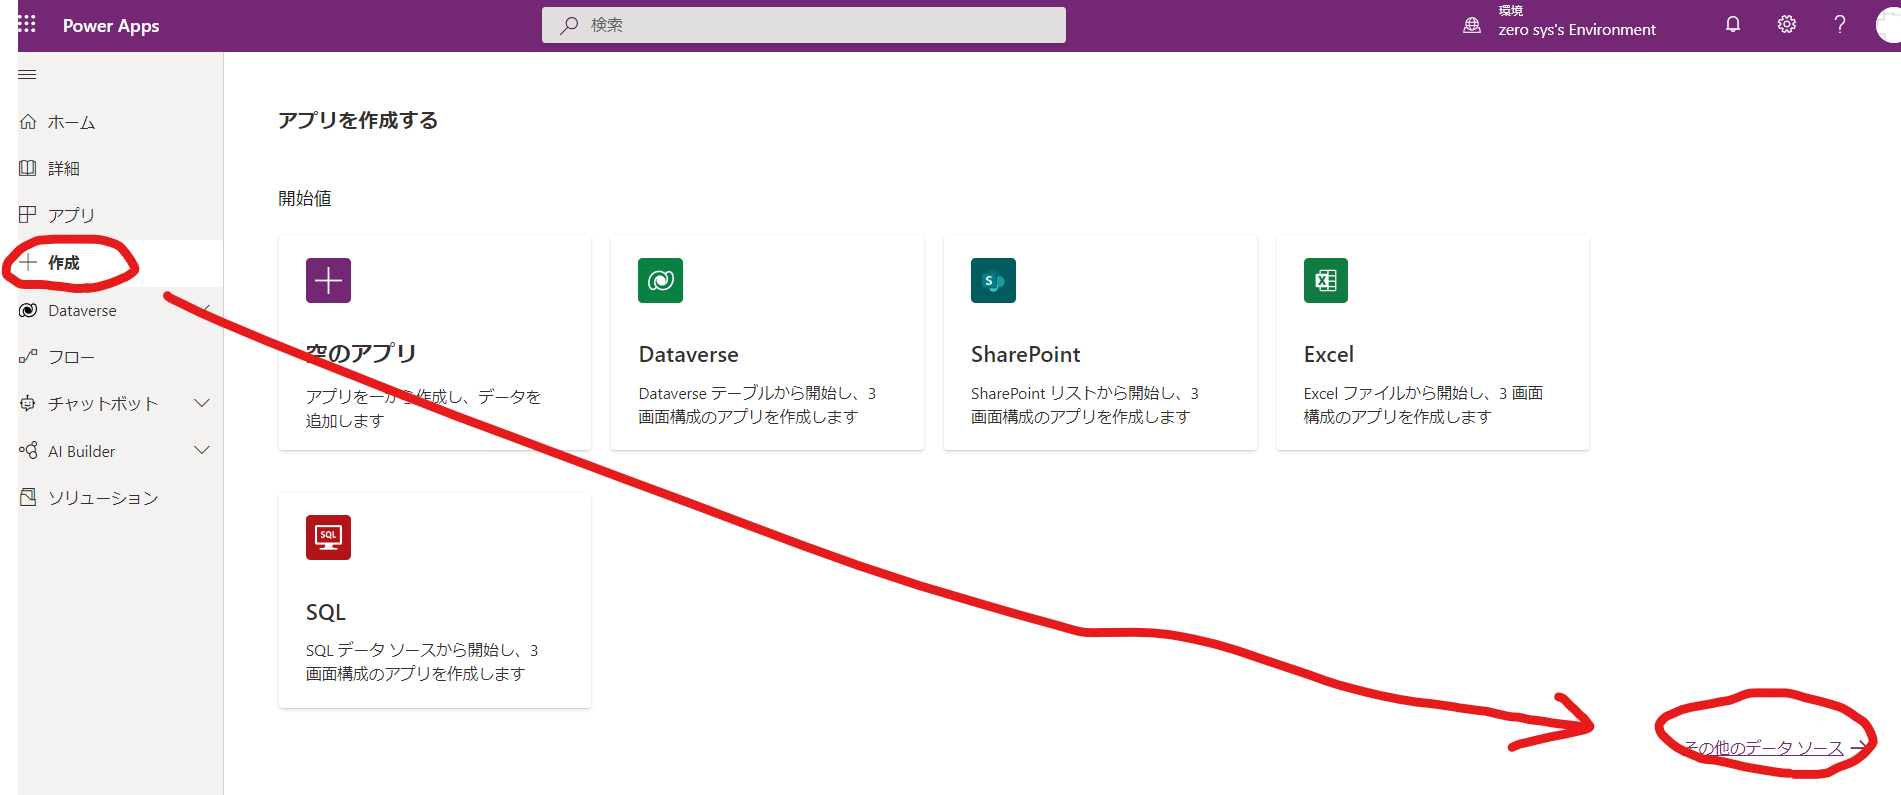Screen dimensions: 1901x795
Task: Click the フロー flow icon
Action: click(28, 356)
